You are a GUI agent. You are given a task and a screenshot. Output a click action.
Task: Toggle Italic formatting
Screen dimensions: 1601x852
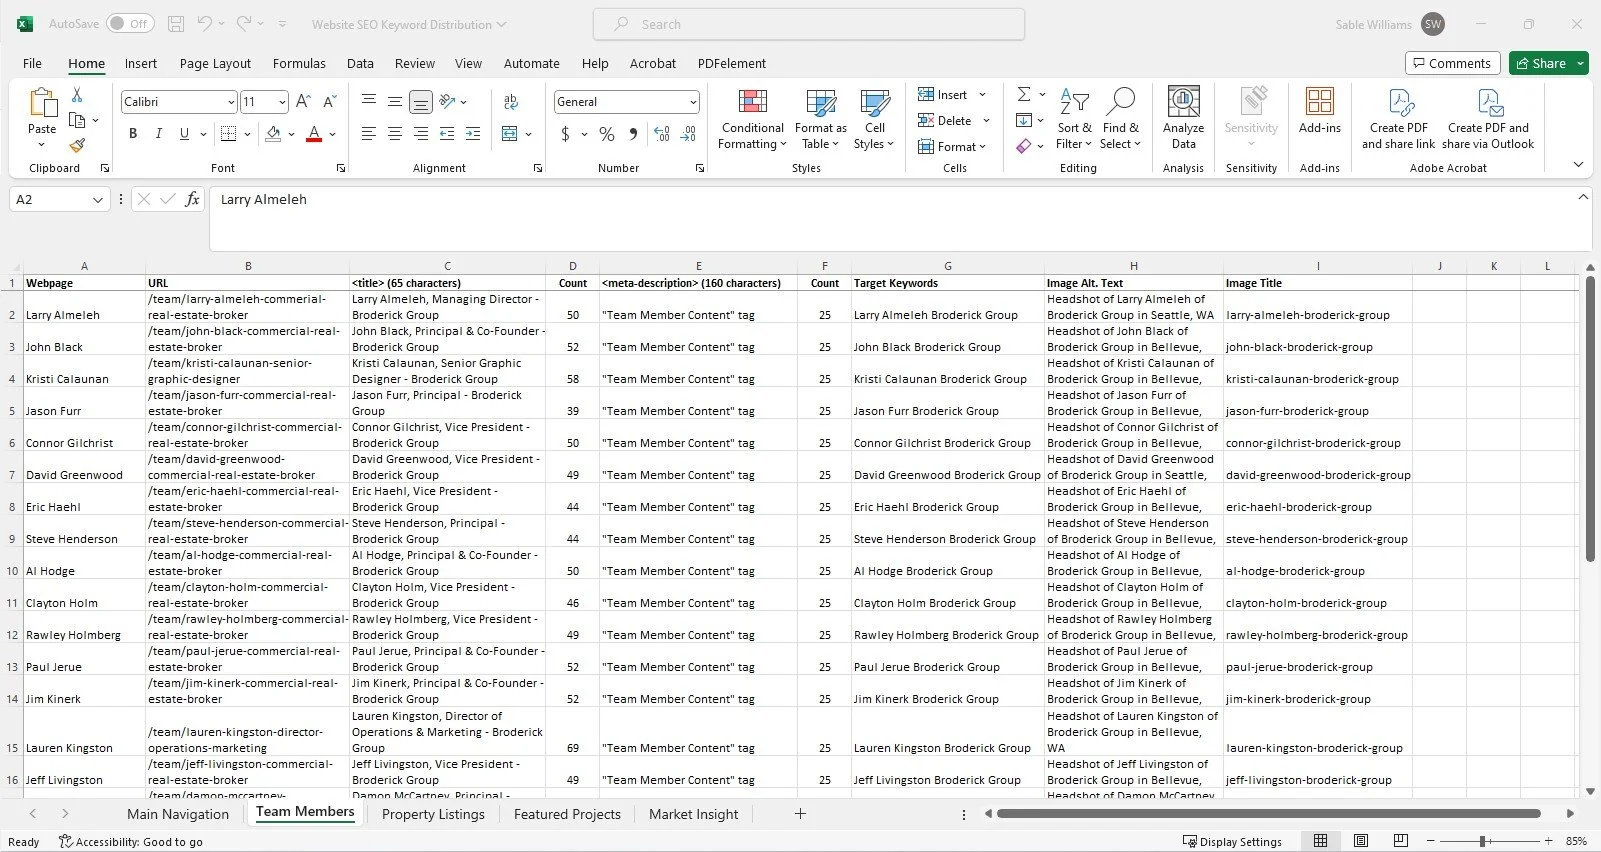pos(158,133)
